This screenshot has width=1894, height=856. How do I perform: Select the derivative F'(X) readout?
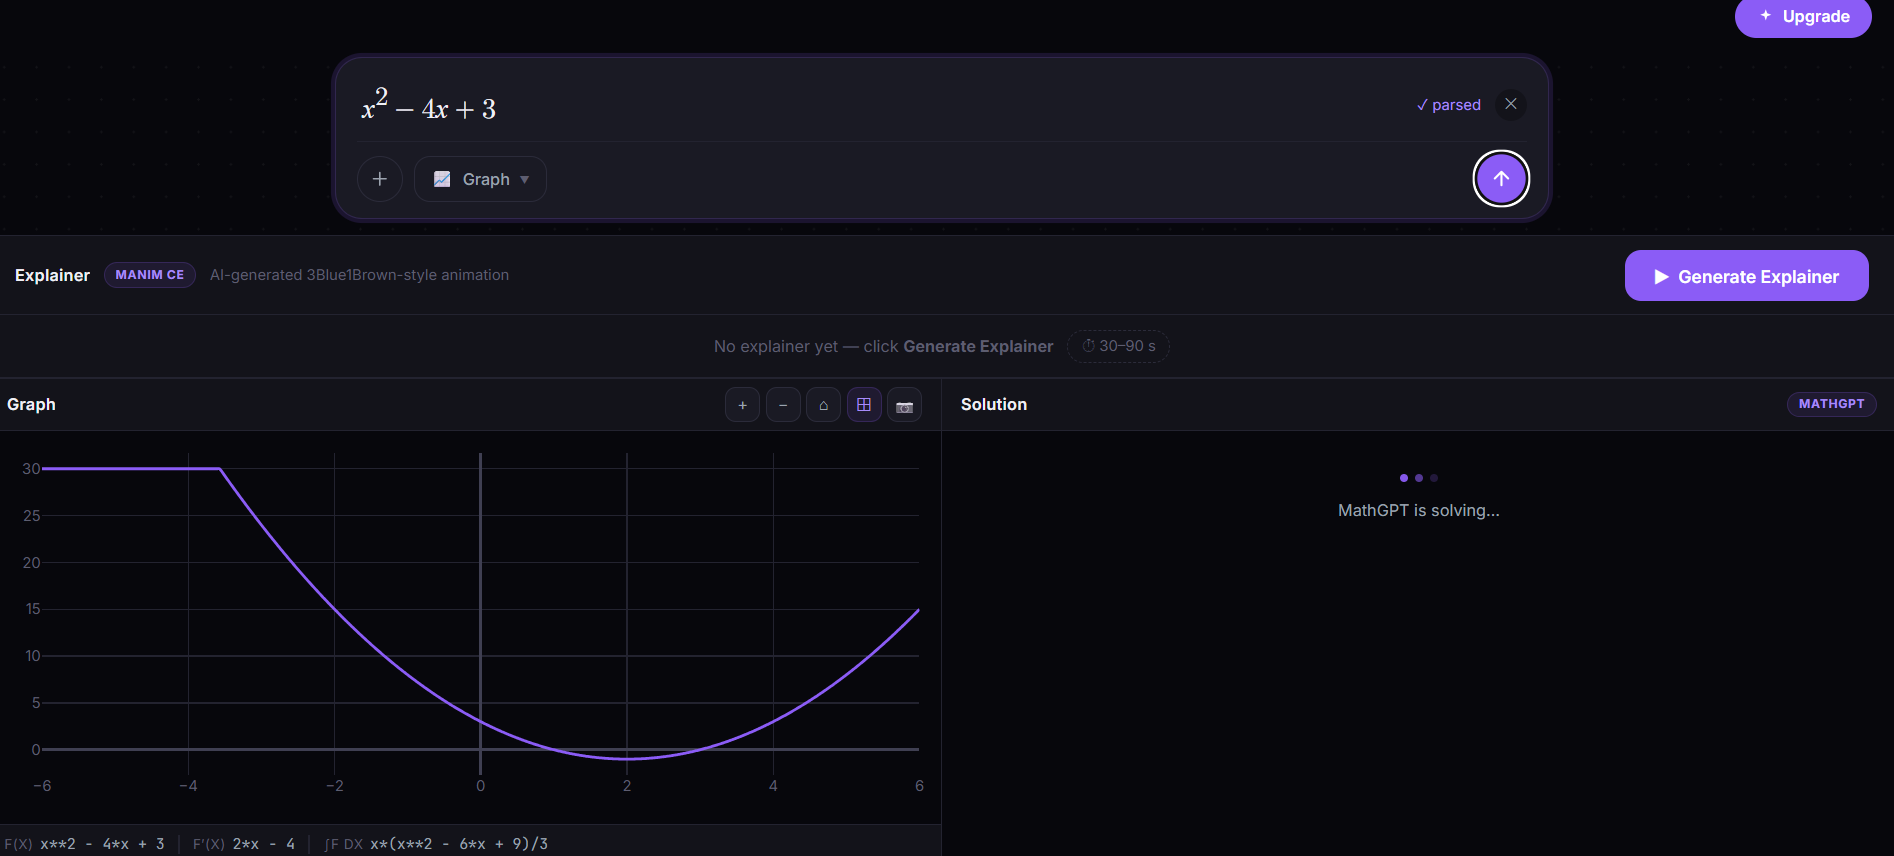[244, 844]
